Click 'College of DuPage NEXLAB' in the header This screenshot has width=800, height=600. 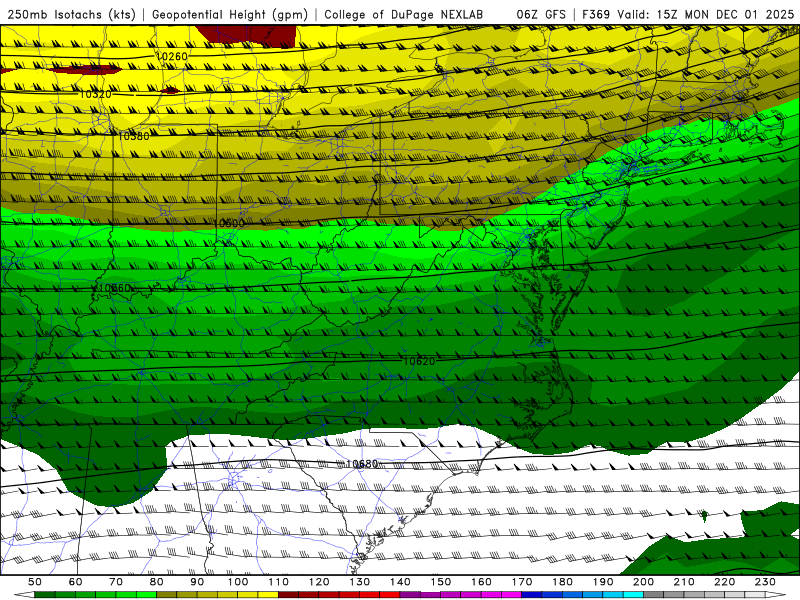[404, 14]
